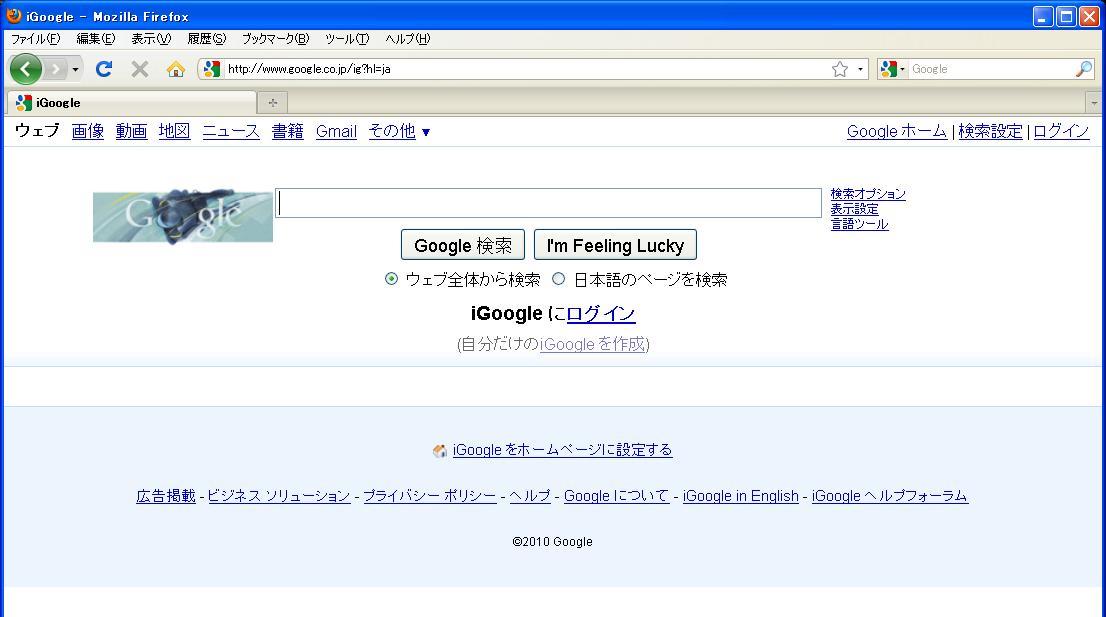Click the forward navigation arrow
Screen dimensions: 1106x617
(x=56, y=69)
